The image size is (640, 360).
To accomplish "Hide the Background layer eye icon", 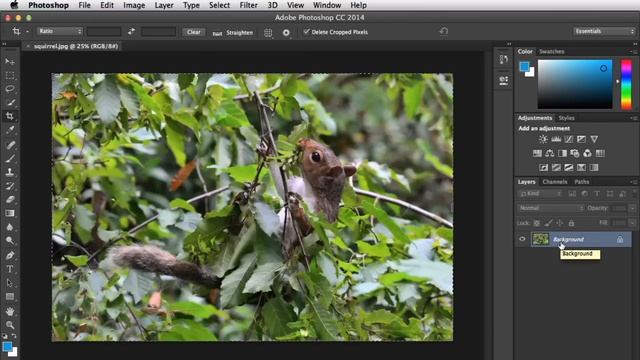I will click(522, 240).
